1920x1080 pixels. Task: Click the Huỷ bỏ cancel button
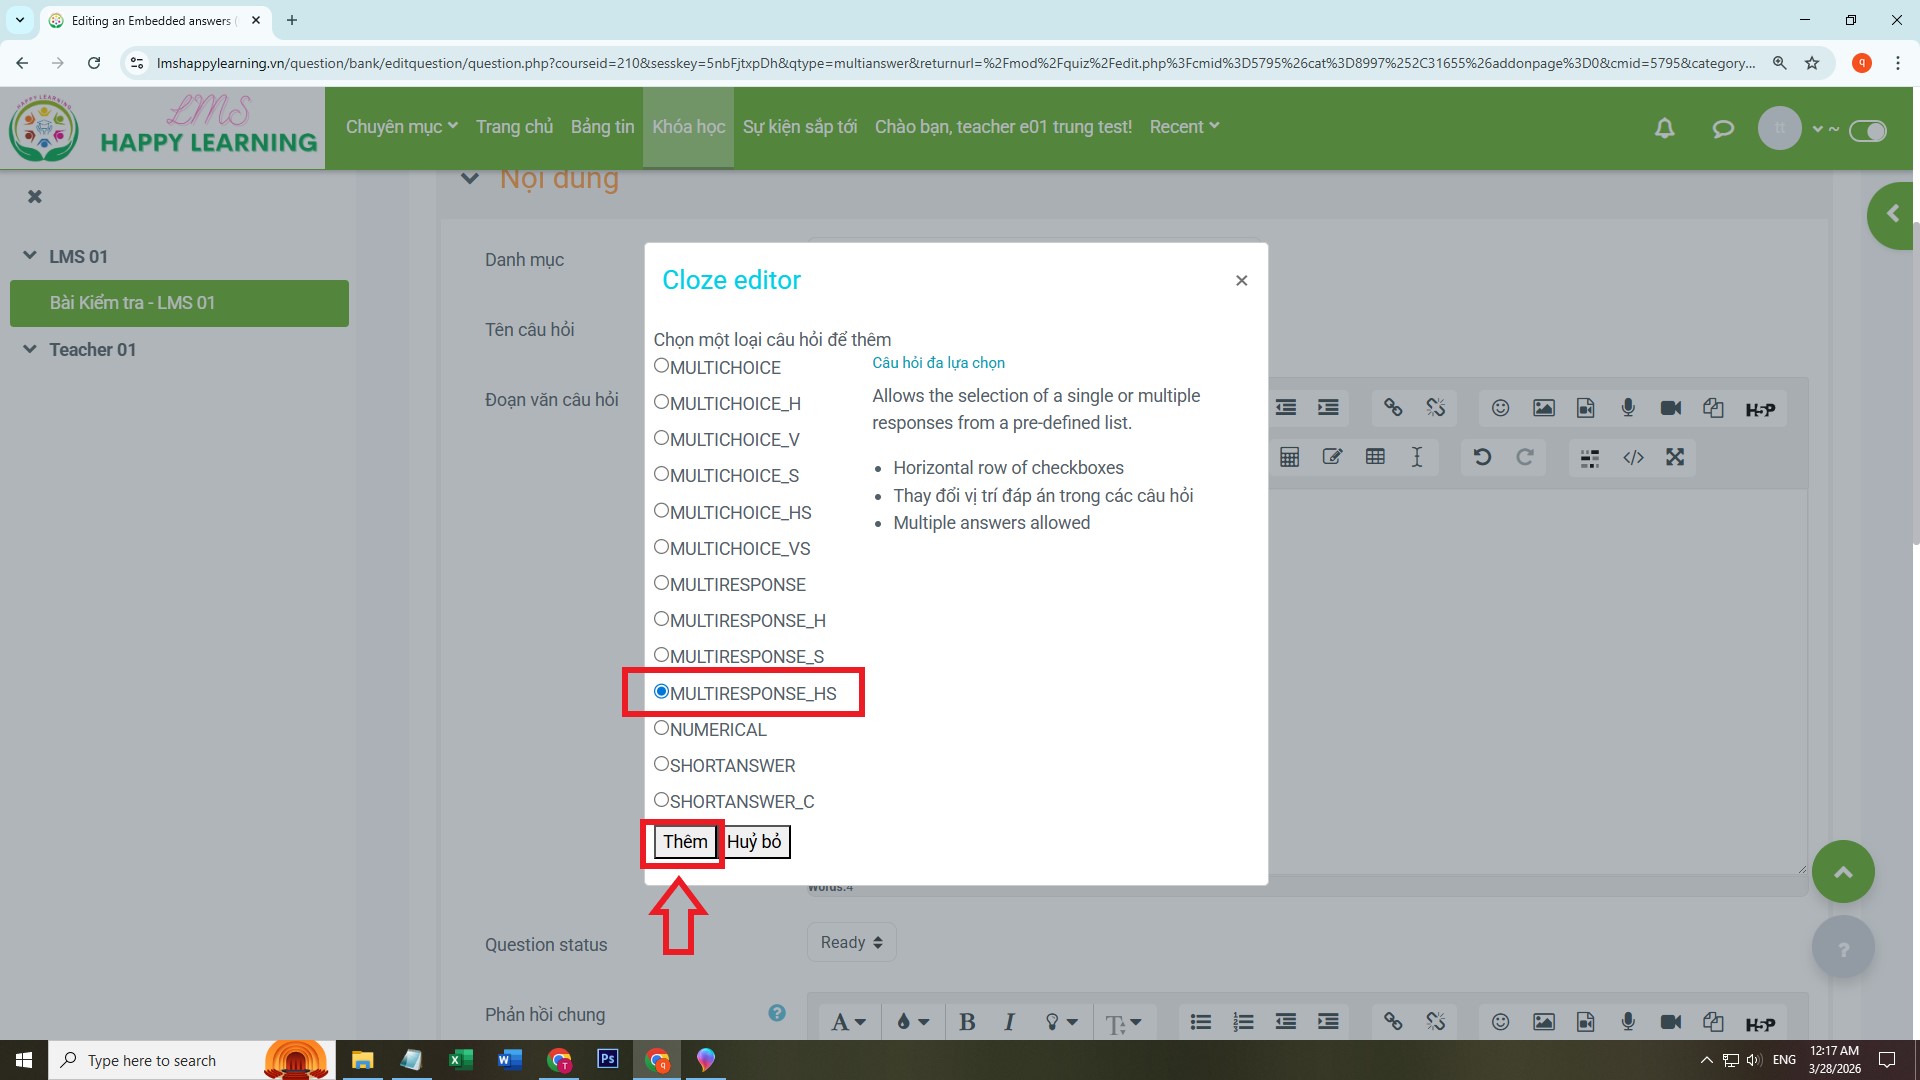754,842
